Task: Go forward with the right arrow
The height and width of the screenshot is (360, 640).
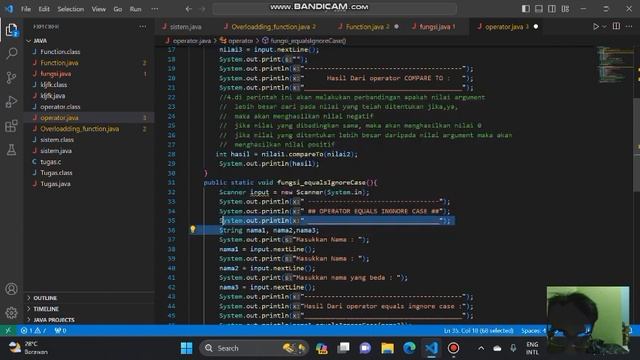Action: 202,9
